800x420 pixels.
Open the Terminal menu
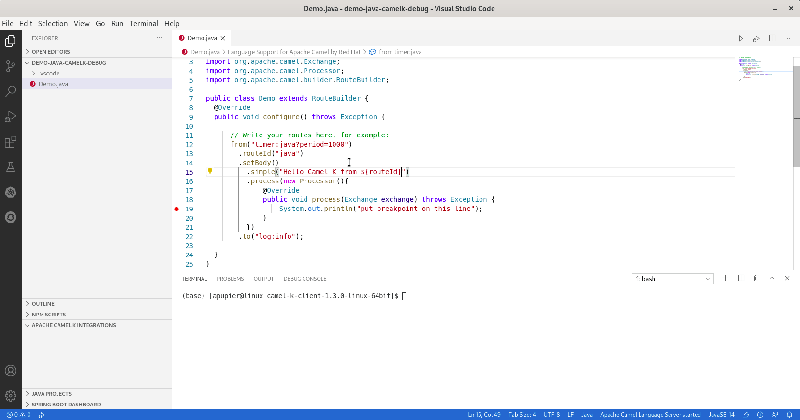[x=144, y=23]
